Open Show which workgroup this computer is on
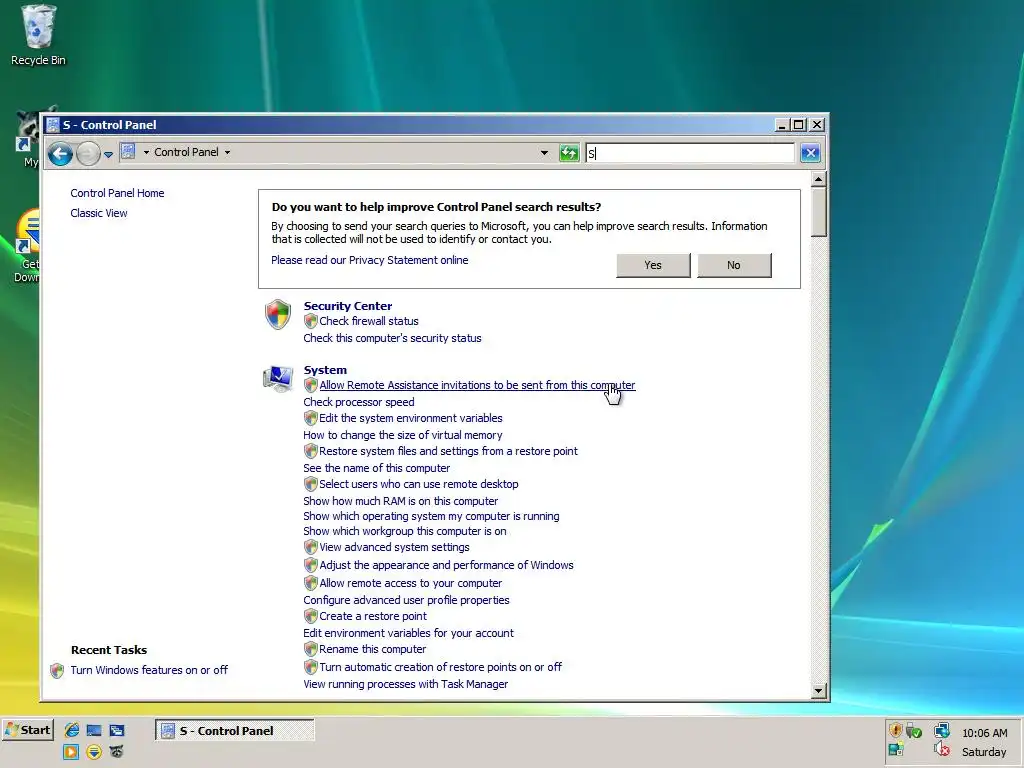The height and width of the screenshot is (768, 1024). (405, 531)
